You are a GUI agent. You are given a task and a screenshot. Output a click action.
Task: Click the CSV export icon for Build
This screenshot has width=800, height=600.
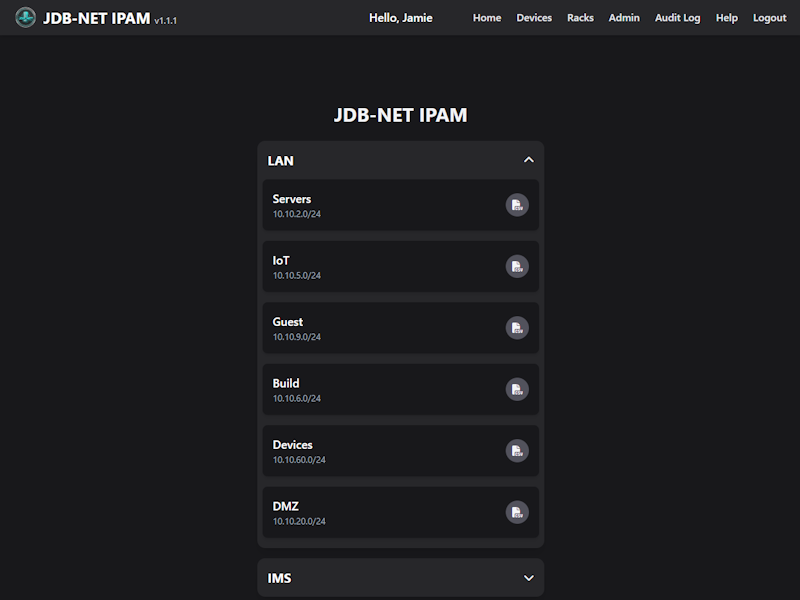pos(517,389)
